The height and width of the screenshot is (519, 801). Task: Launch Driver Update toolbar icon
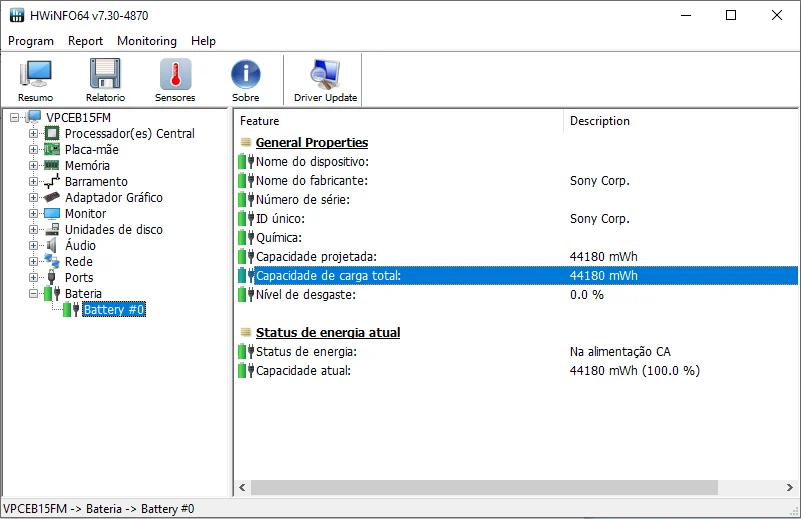(325, 80)
